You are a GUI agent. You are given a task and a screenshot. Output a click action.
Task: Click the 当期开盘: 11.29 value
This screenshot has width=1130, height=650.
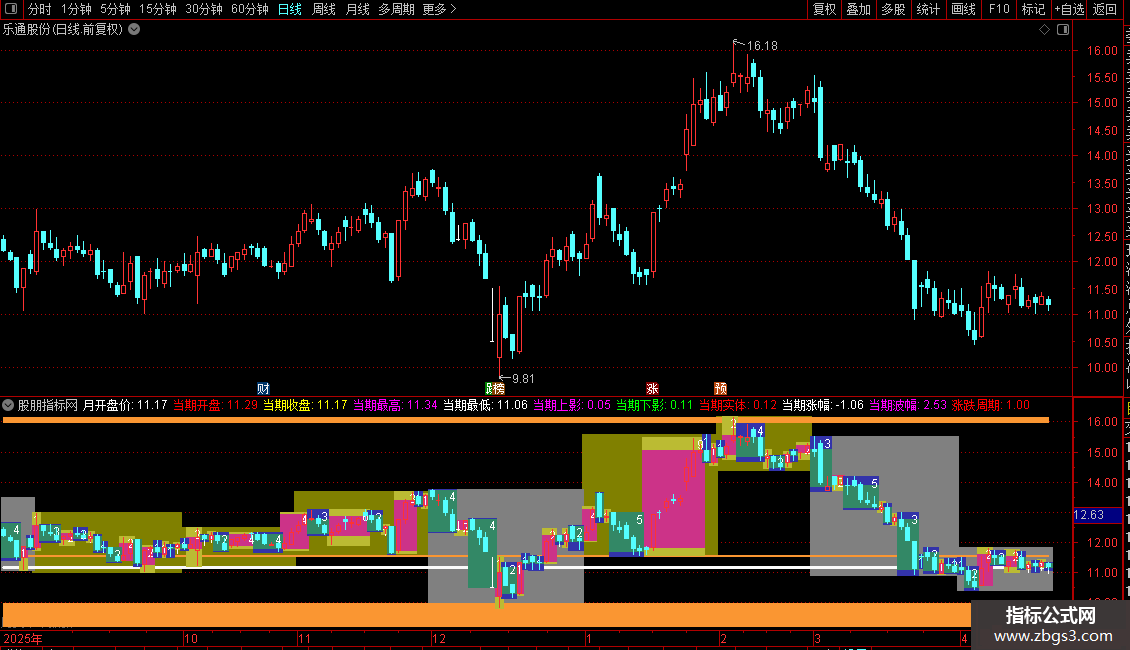[x=215, y=405]
